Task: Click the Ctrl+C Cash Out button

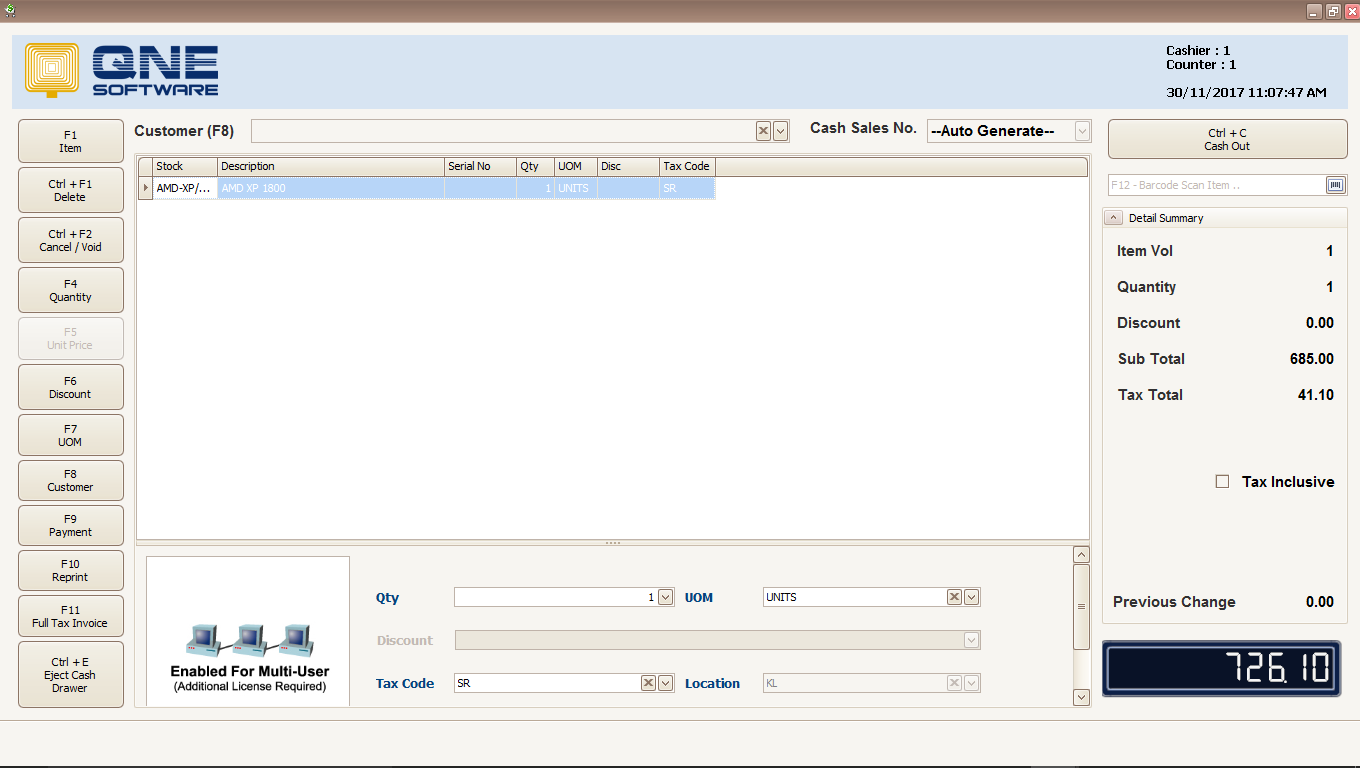Action: 1227,139
